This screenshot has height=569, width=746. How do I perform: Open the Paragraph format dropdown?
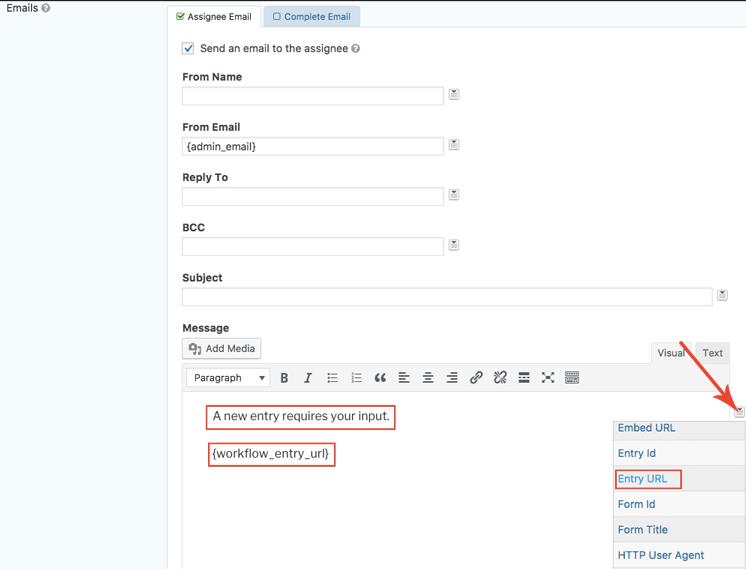tap(229, 378)
